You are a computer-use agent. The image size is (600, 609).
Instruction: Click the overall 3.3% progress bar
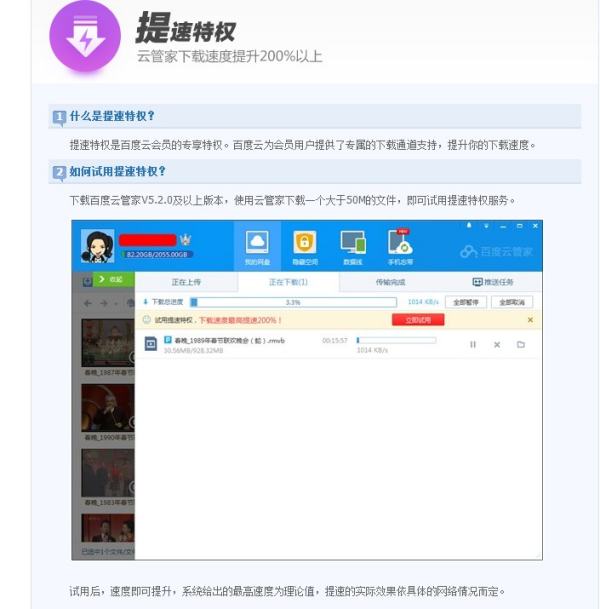tap(293, 302)
